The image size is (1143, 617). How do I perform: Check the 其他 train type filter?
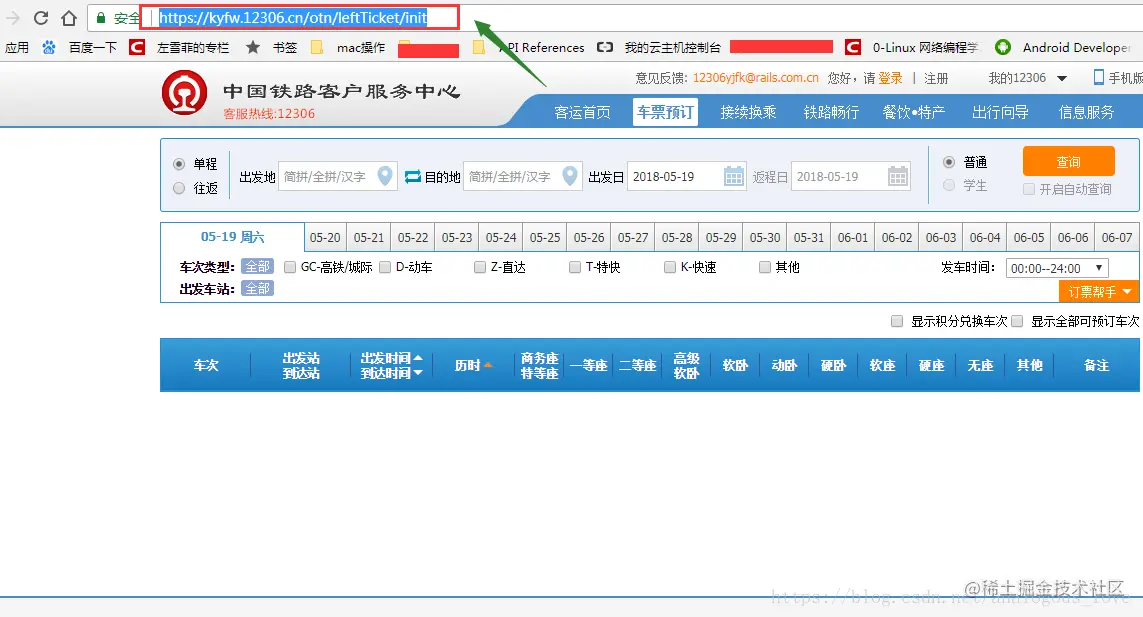click(x=765, y=267)
